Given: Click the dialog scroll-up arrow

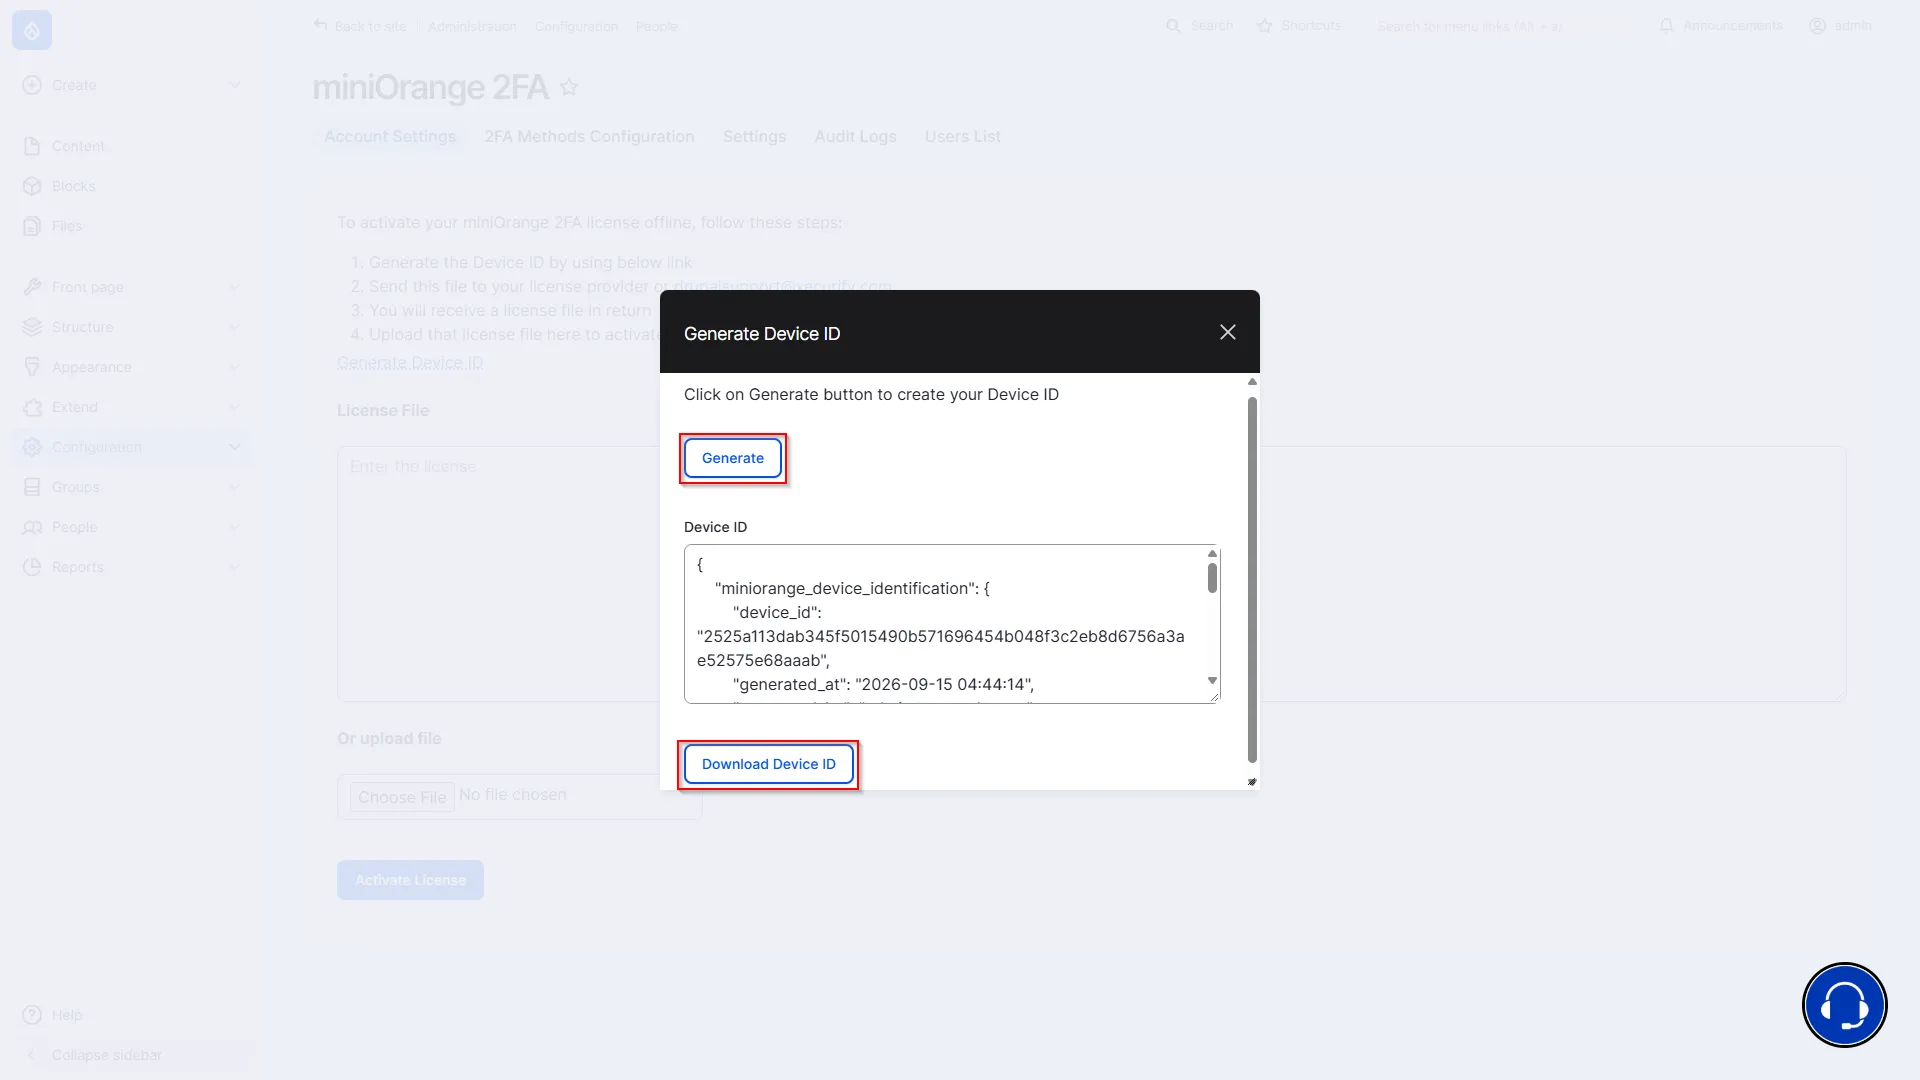Looking at the screenshot, I should click(1252, 382).
